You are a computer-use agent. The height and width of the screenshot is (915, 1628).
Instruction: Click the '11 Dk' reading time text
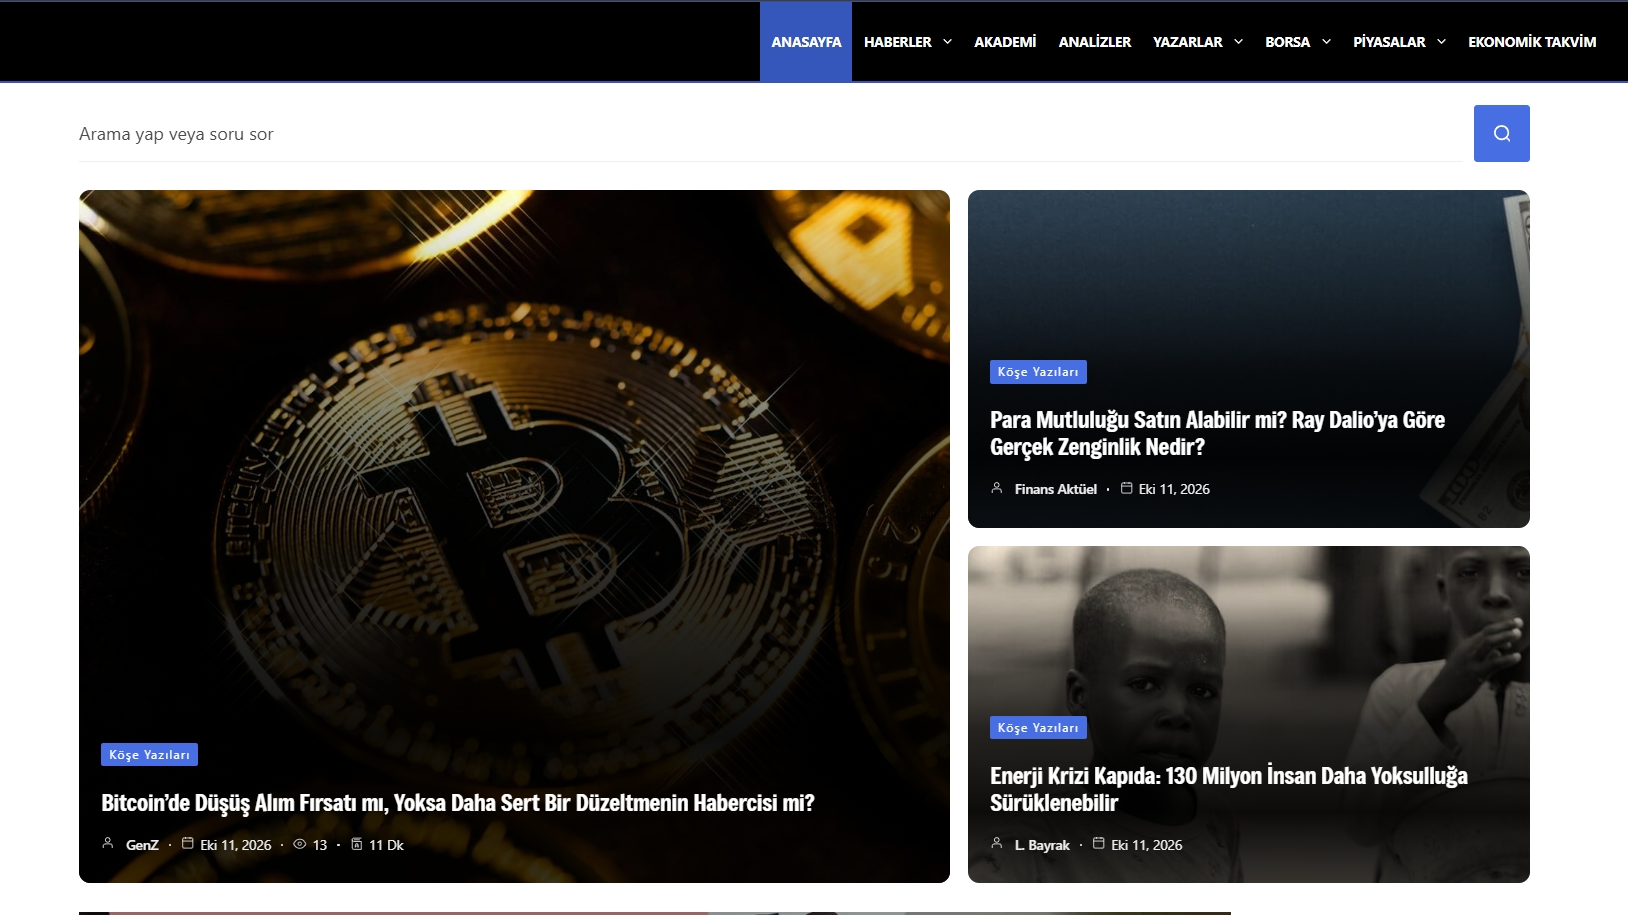pos(386,845)
